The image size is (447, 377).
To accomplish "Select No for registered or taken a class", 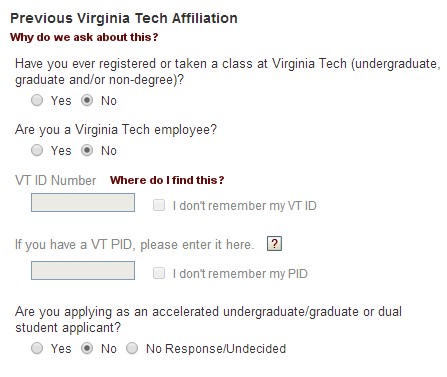I will (x=87, y=100).
